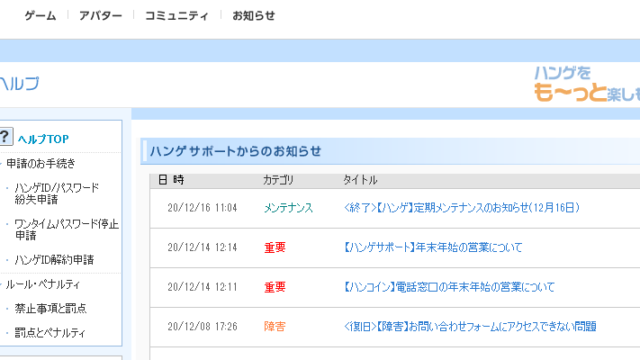Select the ハンゲID解約申請 sidebar link
This screenshot has height=360, width=640.
click(x=54, y=260)
